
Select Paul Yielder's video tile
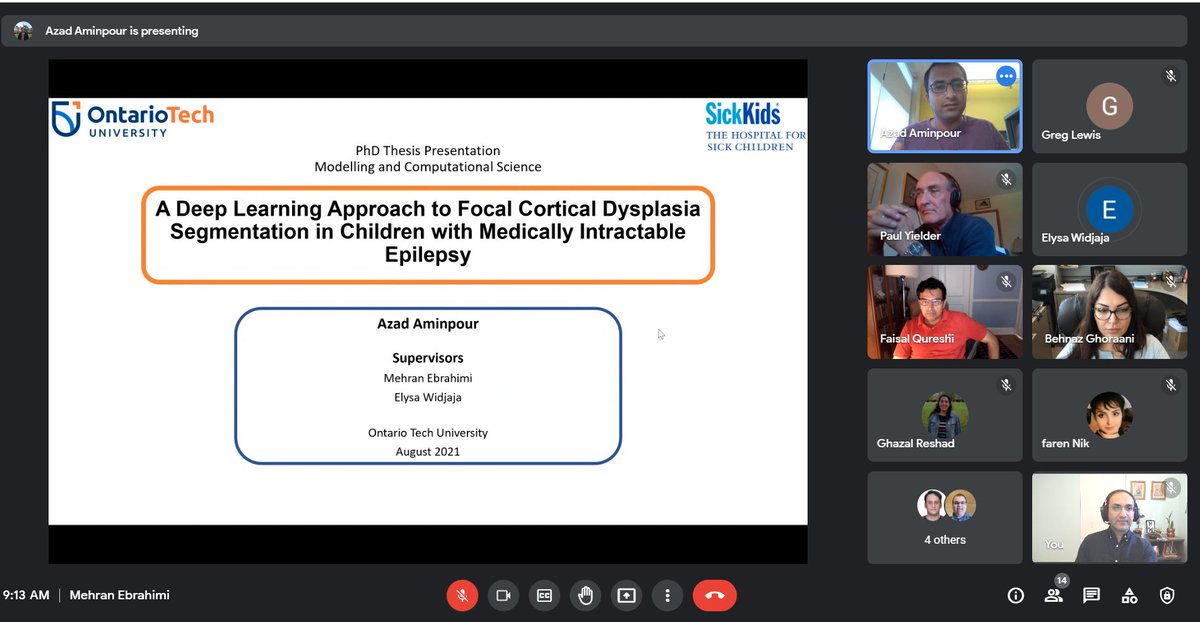pyautogui.click(x=945, y=208)
